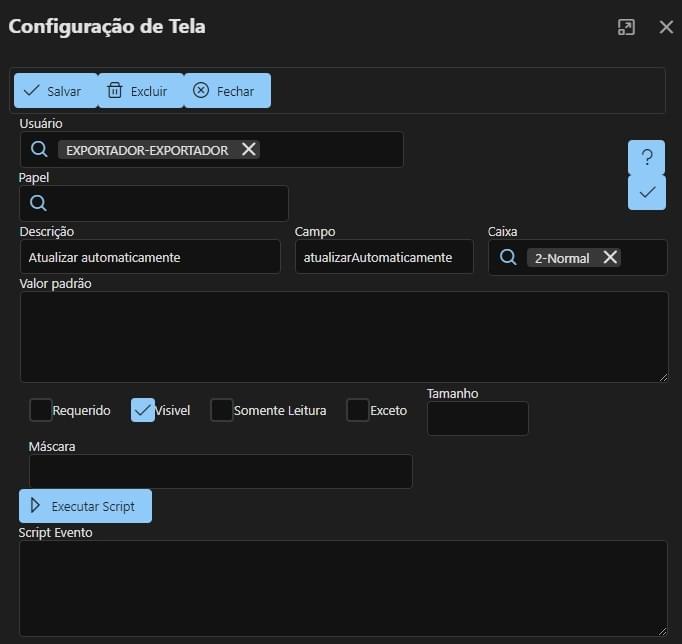
Task: Enable the Requerido checkbox
Action: (41, 410)
